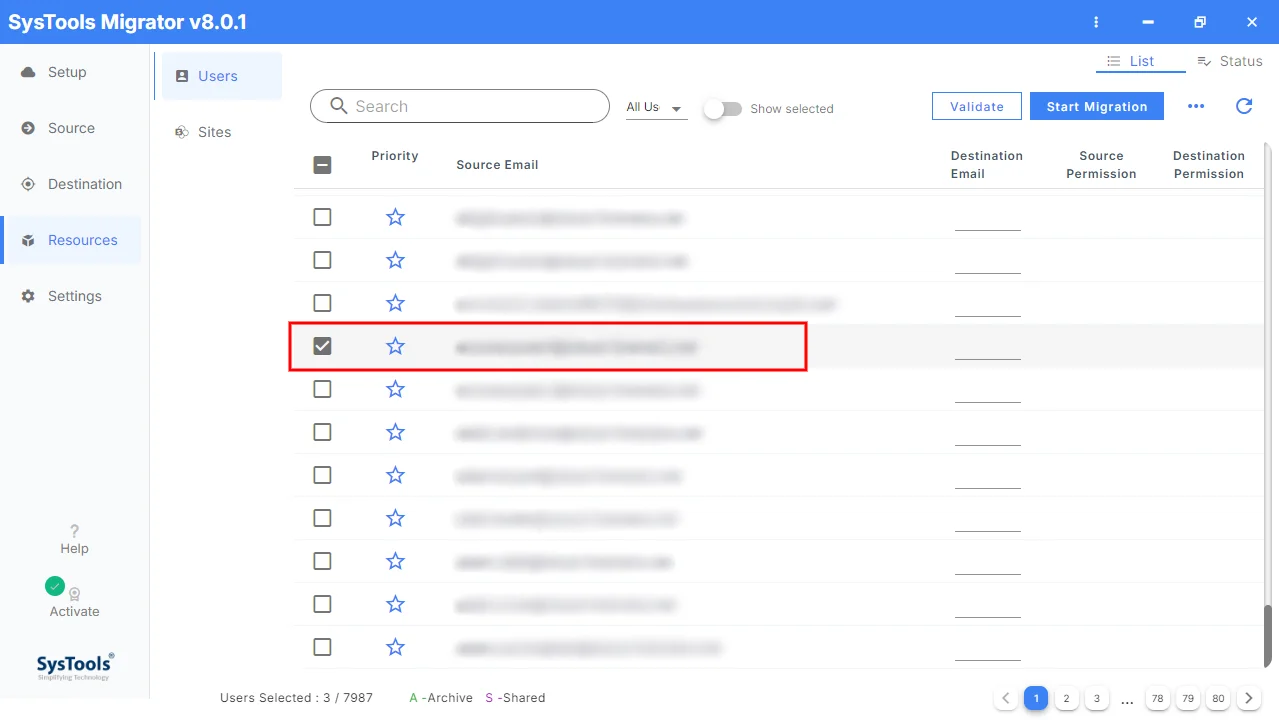Go to the Source section

point(70,128)
